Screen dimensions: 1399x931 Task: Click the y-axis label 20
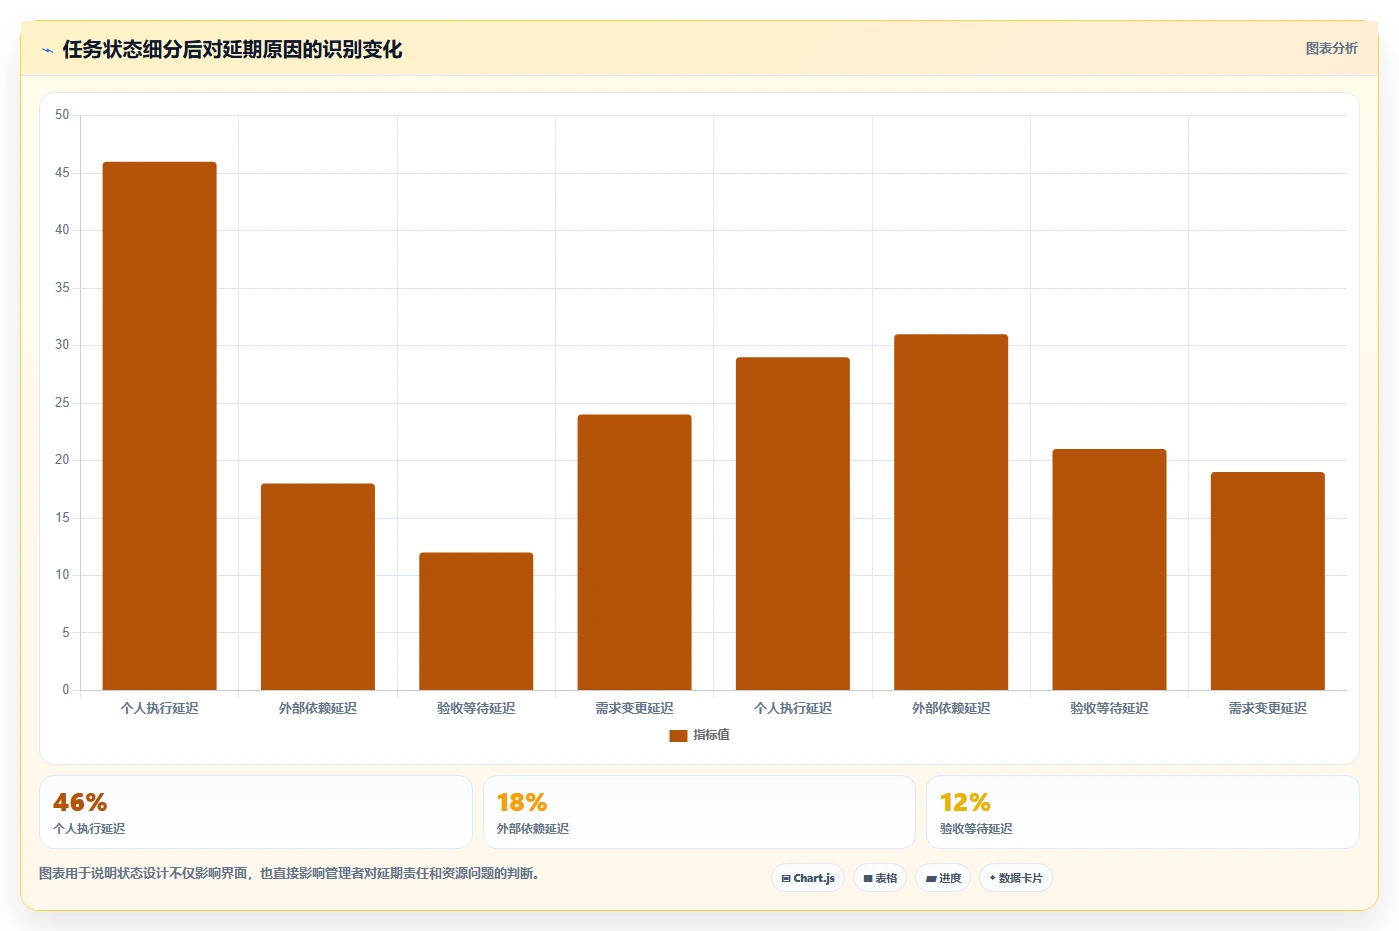tap(62, 460)
